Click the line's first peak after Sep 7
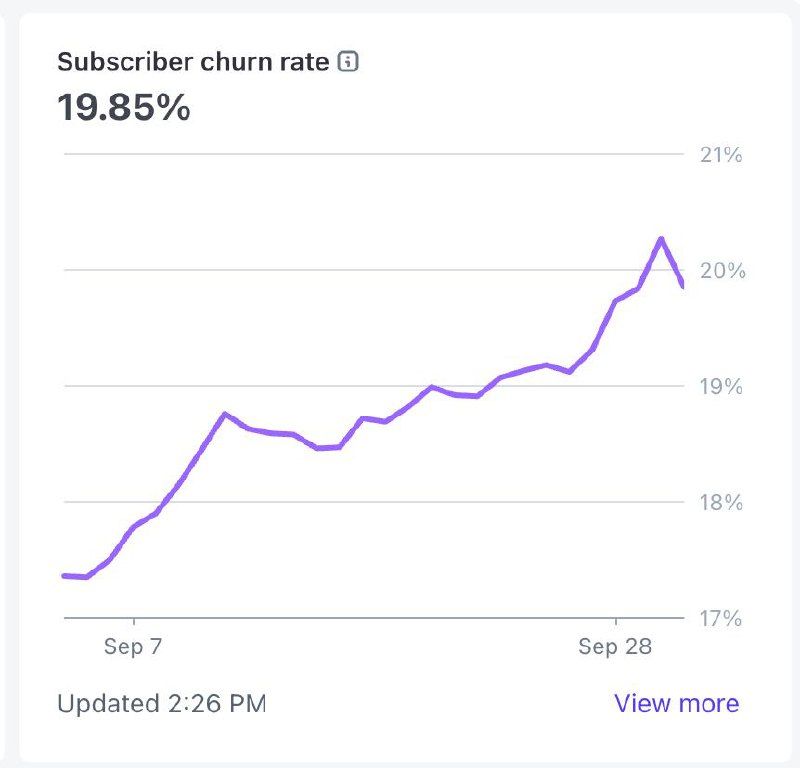Image resolution: width=800 pixels, height=768 pixels. [225, 413]
